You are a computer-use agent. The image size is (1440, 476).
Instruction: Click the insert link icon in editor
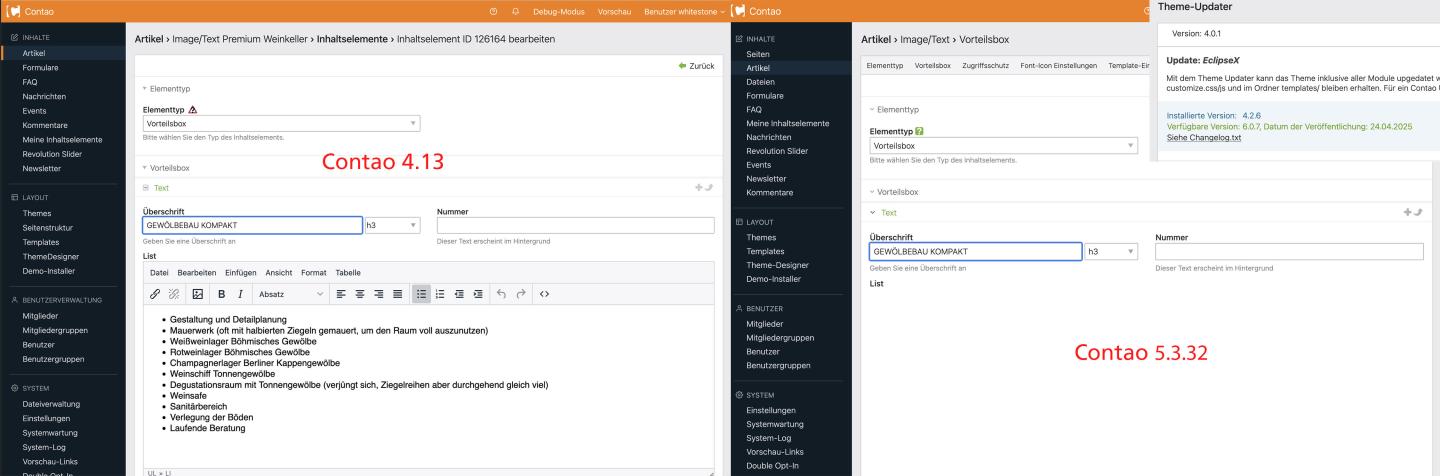click(x=155, y=294)
